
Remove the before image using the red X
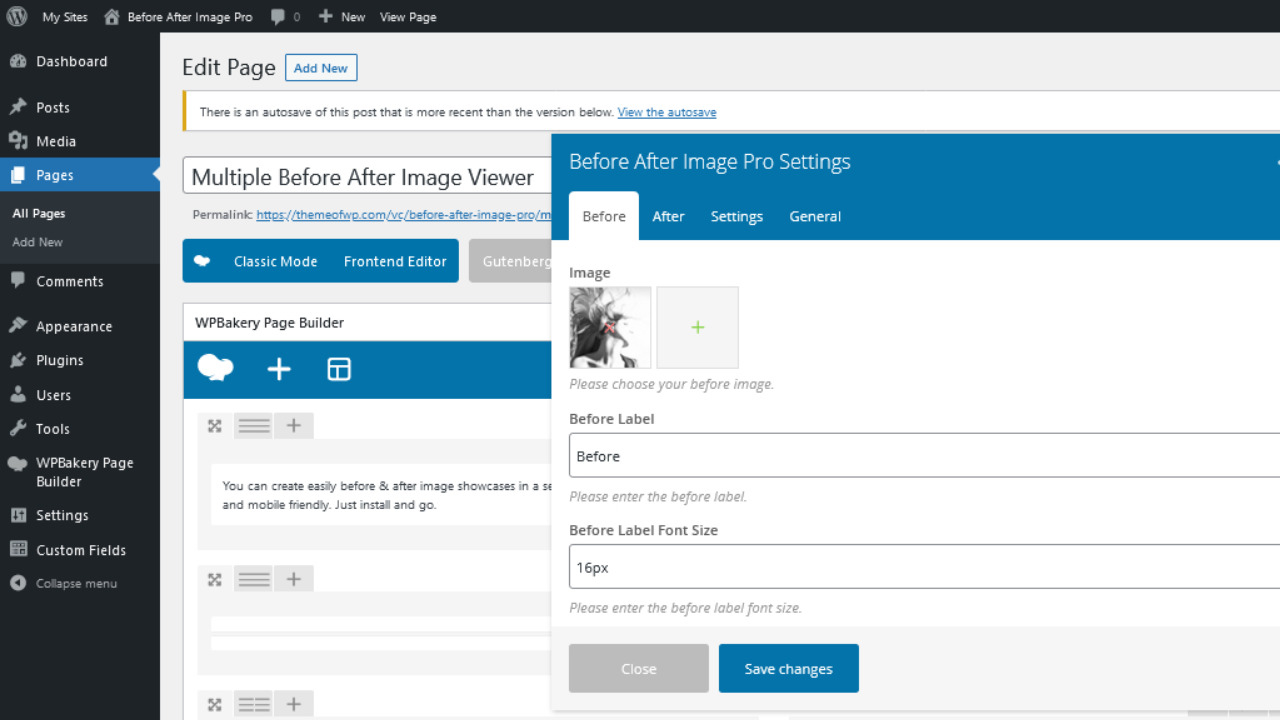pos(609,327)
